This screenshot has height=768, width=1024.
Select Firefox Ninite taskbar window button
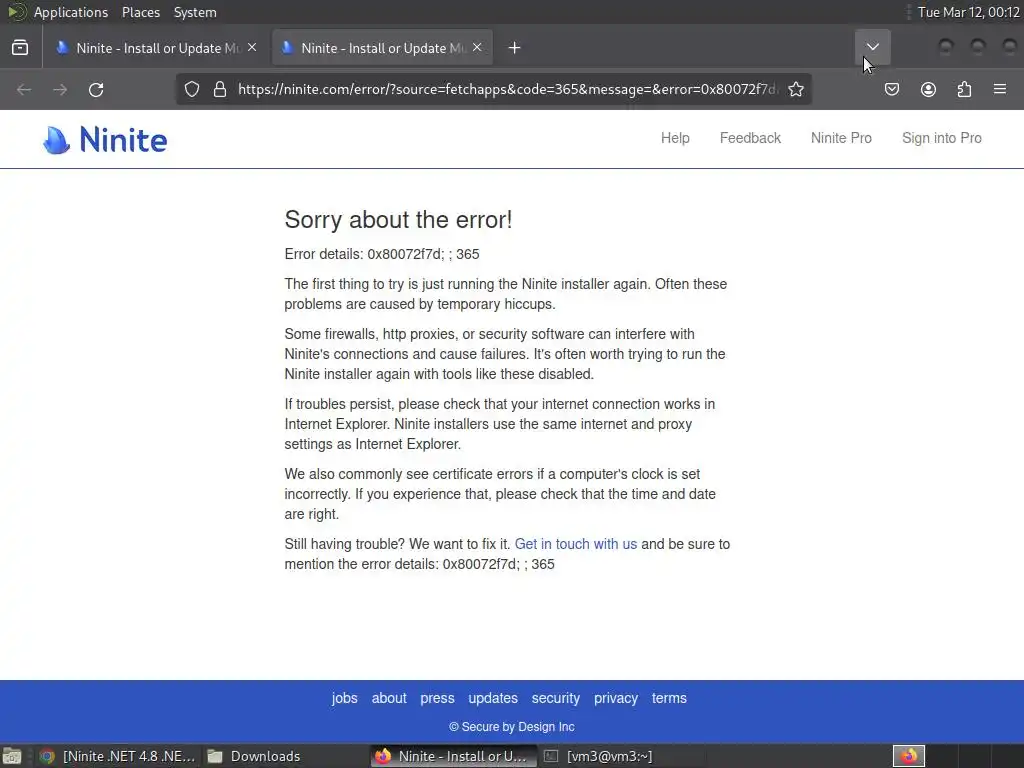(x=454, y=756)
